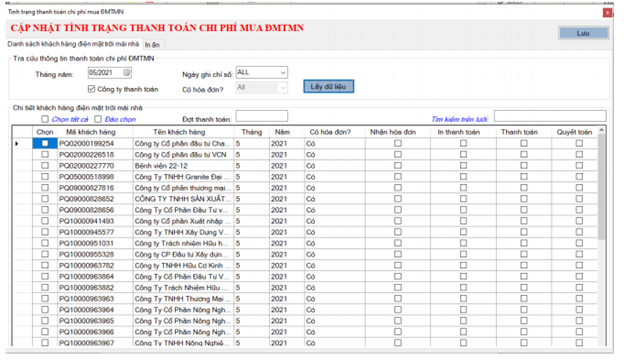Screen dimensions: 624x360
Task: Tick Nhận hóa đơn for PQ02000199254
Action: tap(398, 143)
